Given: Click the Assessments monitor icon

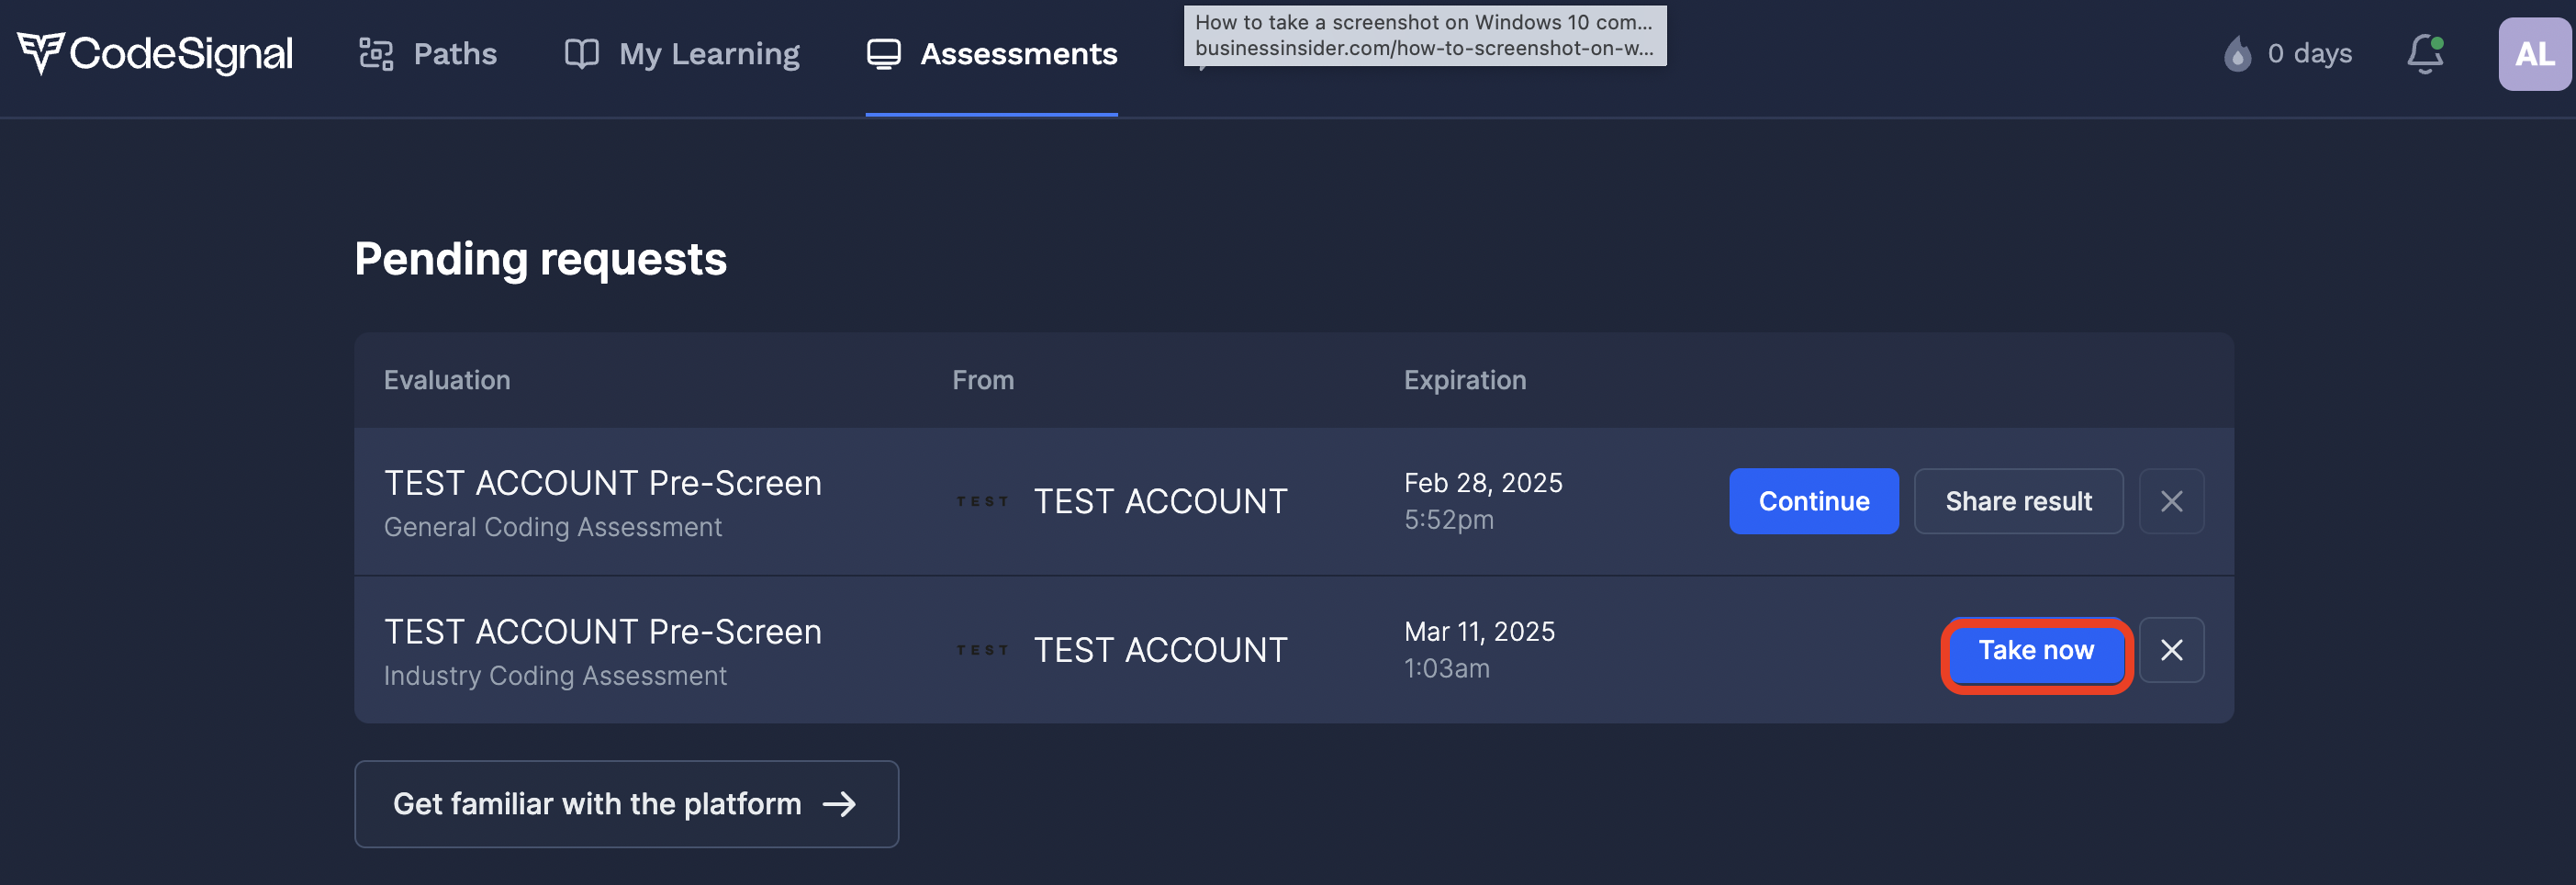Looking at the screenshot, I should pos(883,54).
